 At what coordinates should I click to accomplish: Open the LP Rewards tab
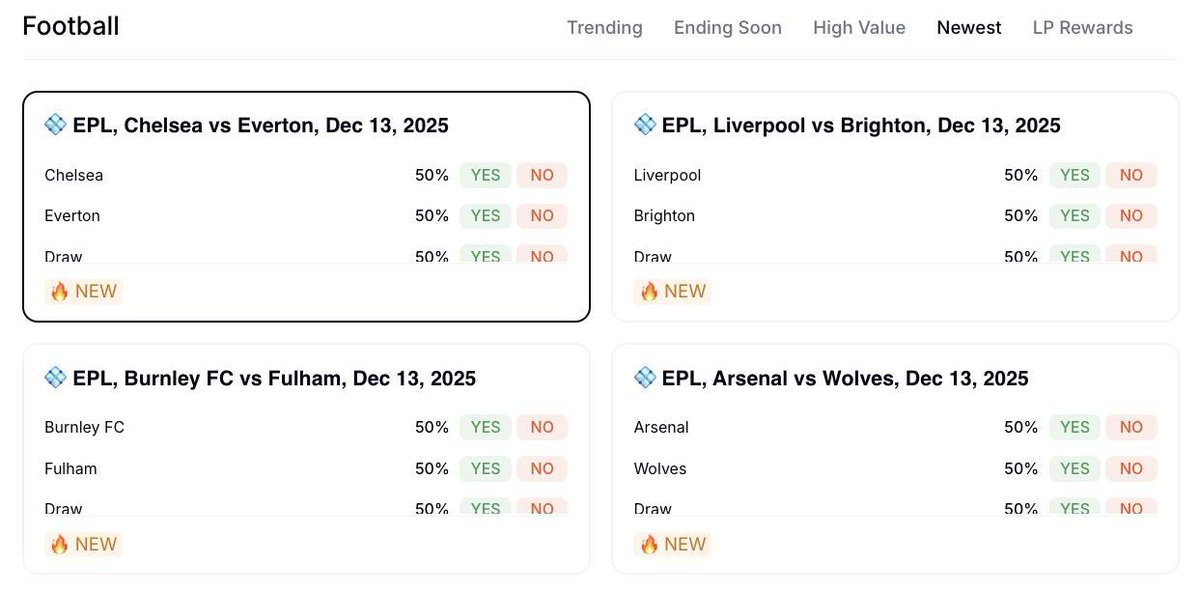1082,28
